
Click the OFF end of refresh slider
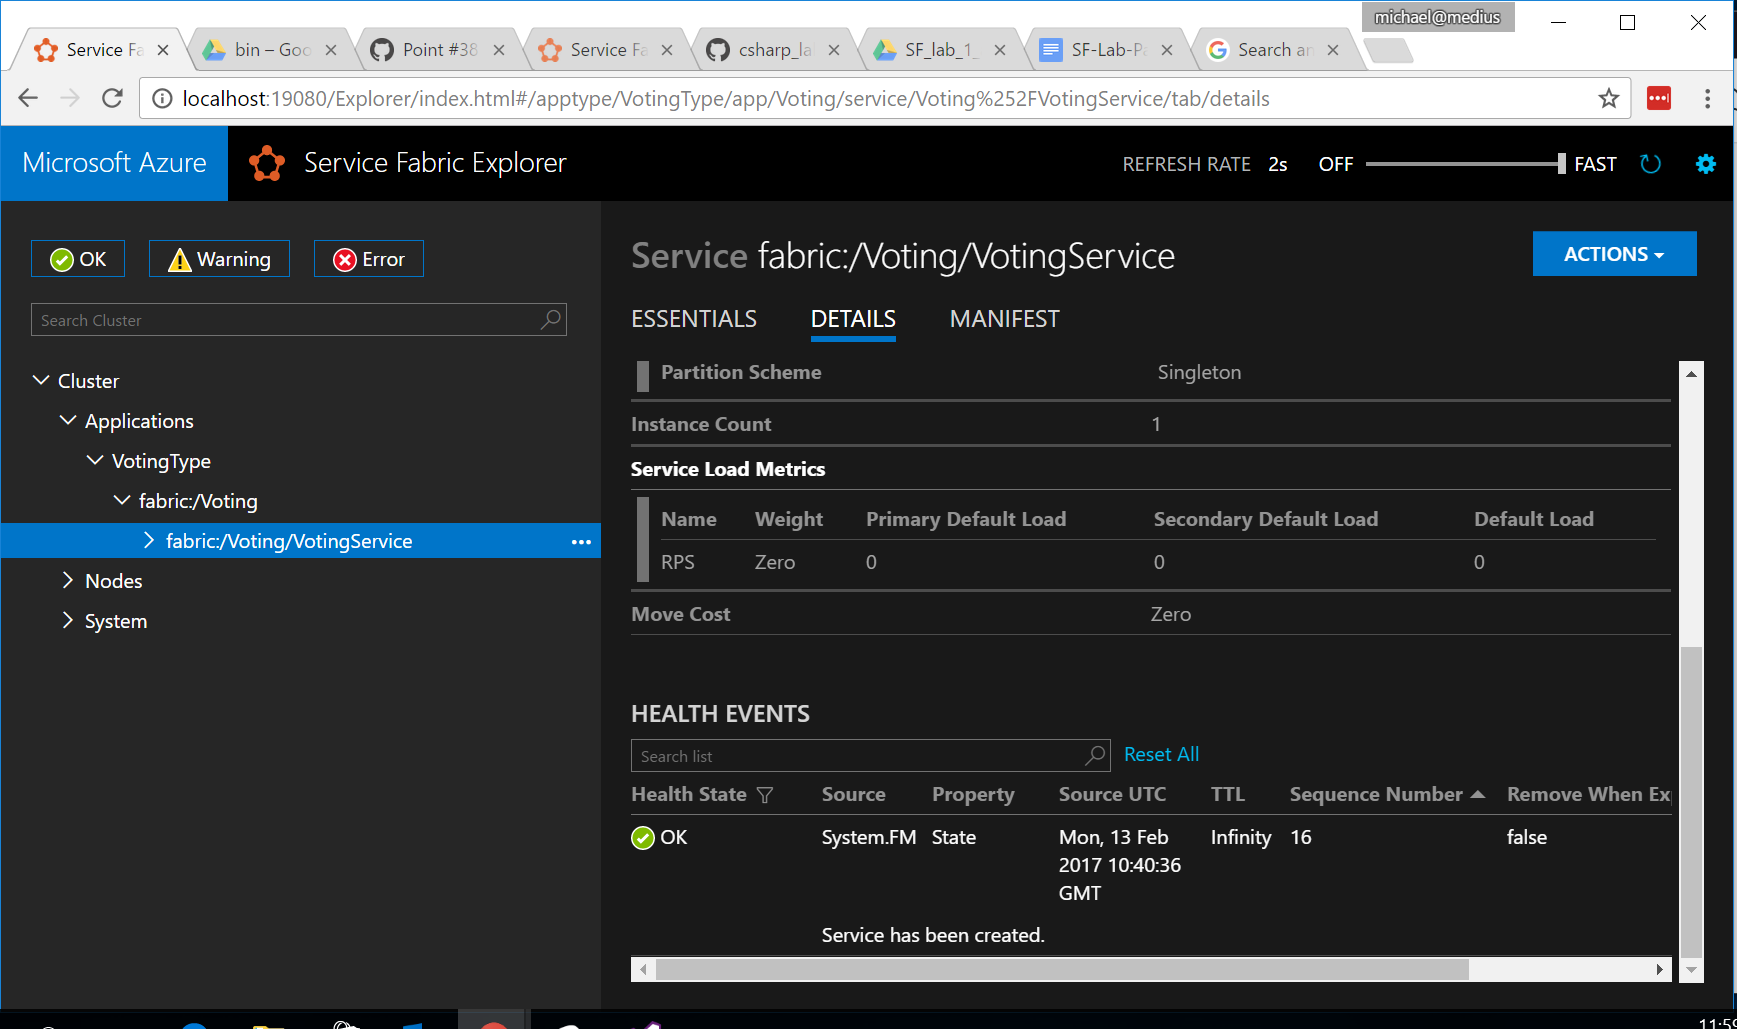click(1336, 164)
